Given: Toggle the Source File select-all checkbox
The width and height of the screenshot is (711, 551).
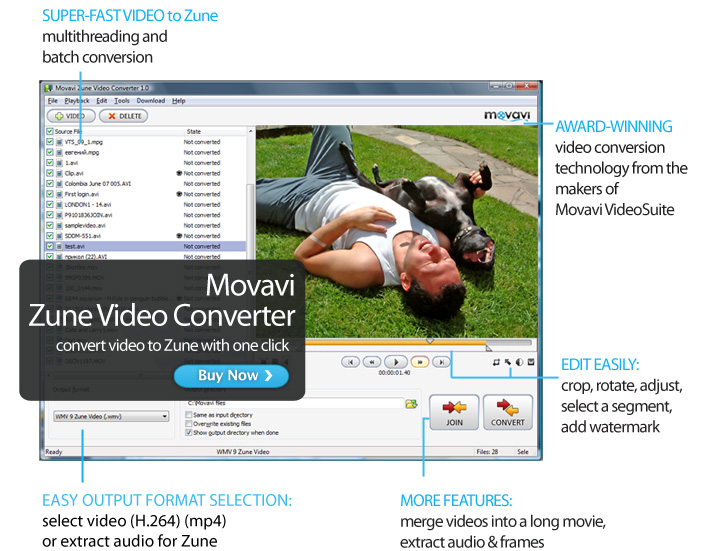Looking at the screenshot, I should 50,132.
